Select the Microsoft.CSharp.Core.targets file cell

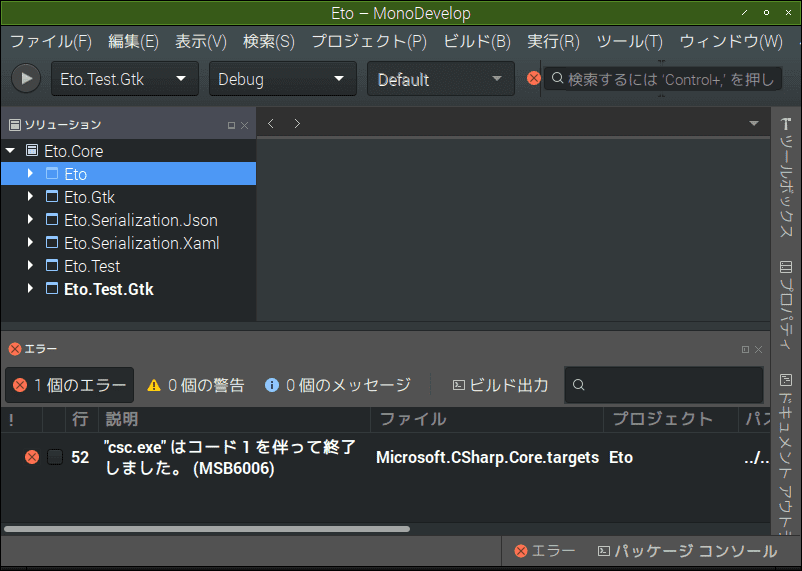point(487,457)
